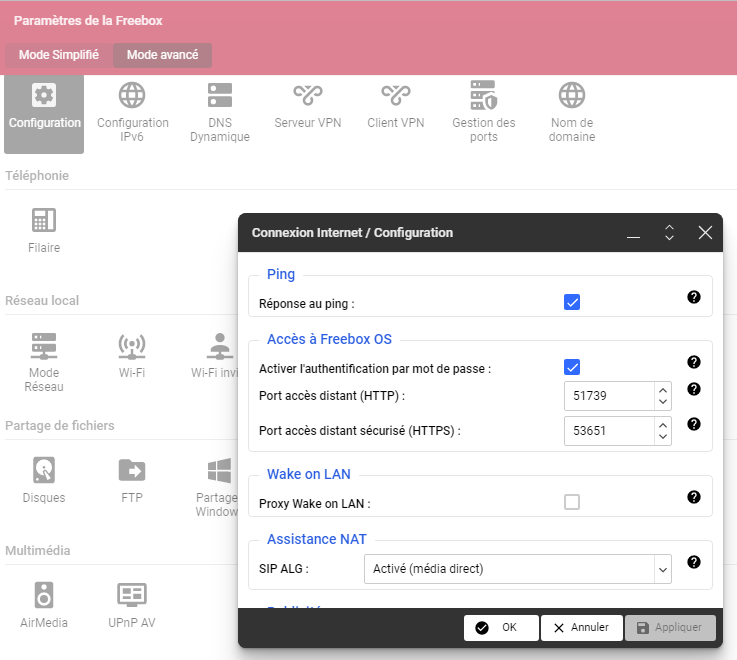Viewport: 737px width, 660px height.
Task: Open the AirMedia icon
Action: click(44, 605)
